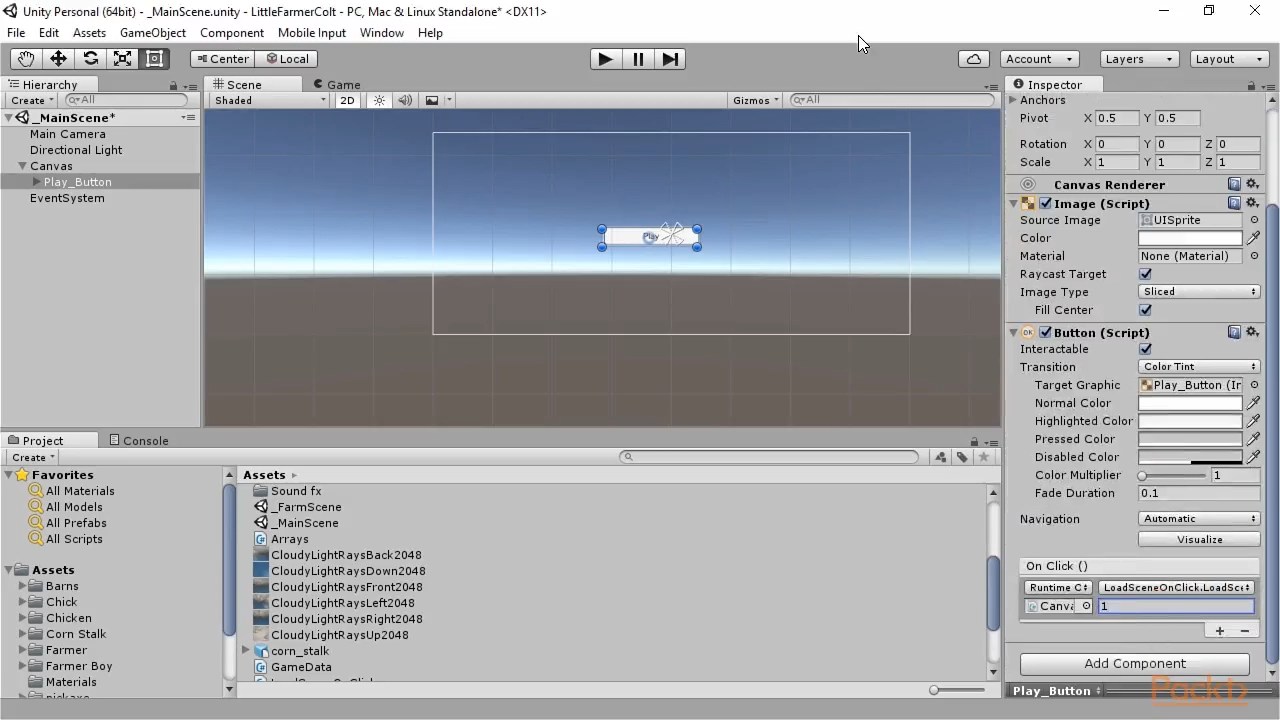Open scene effects image icon

(432, 100)
